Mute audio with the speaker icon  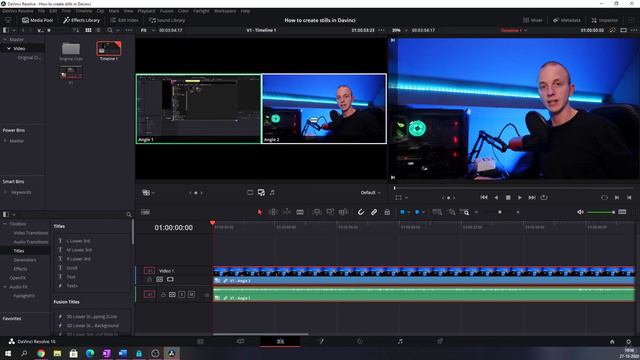(x=580, y=212)
